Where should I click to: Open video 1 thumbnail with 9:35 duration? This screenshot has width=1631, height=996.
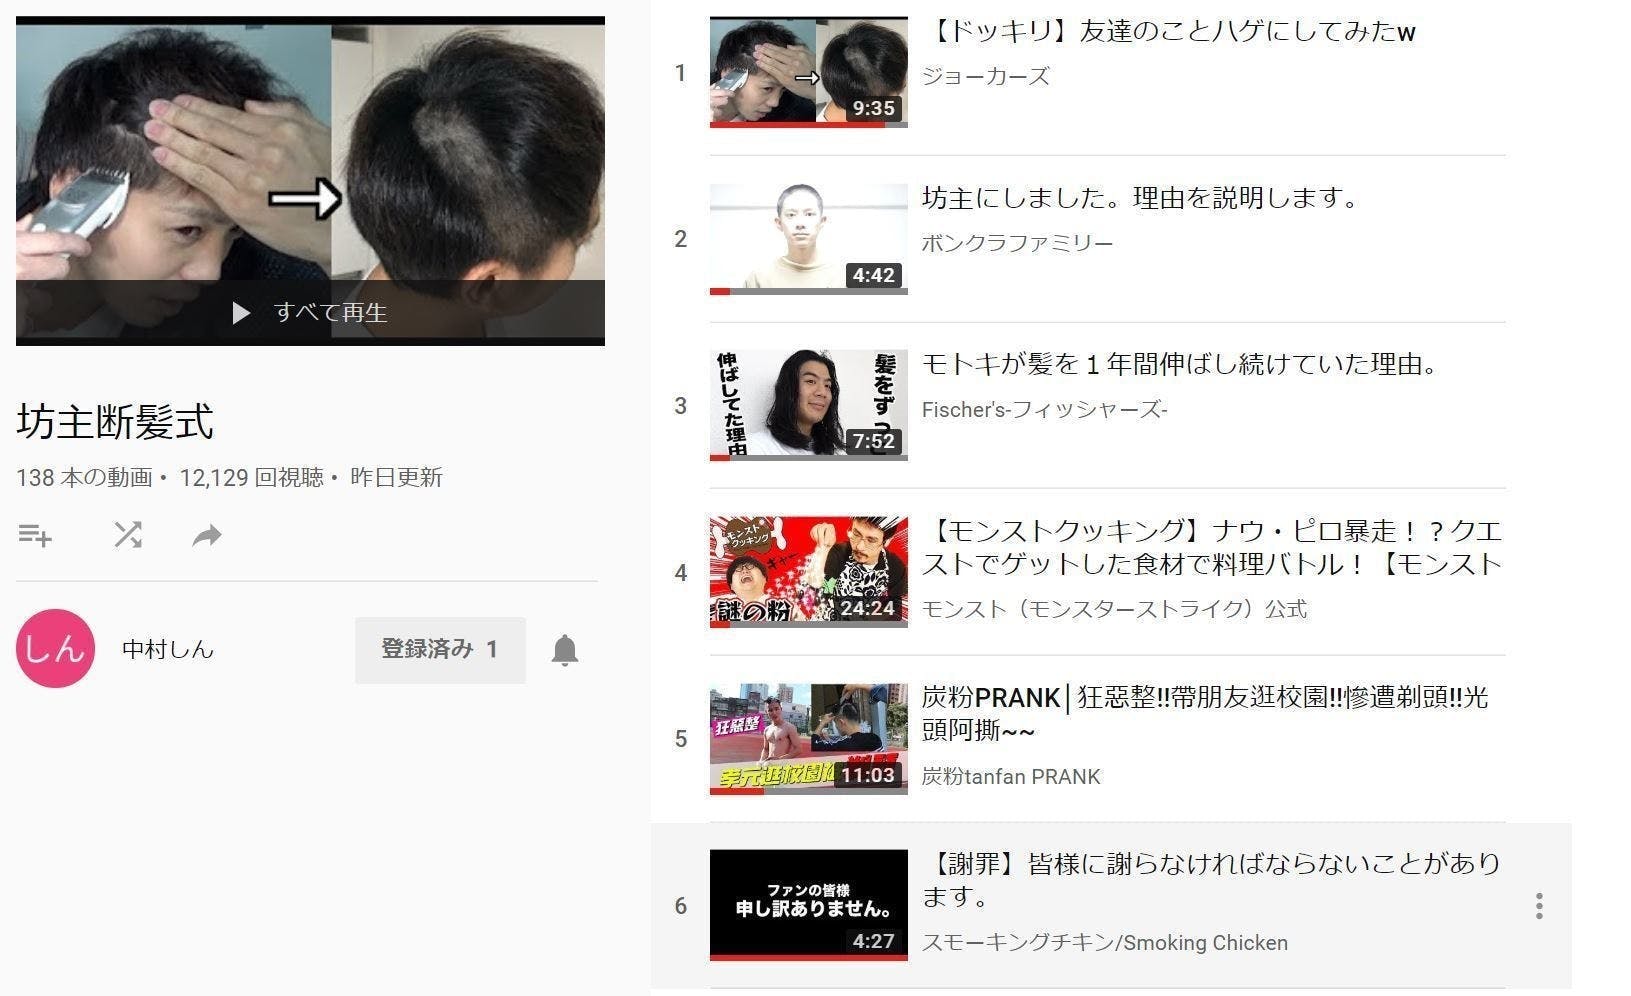[808, 72]
